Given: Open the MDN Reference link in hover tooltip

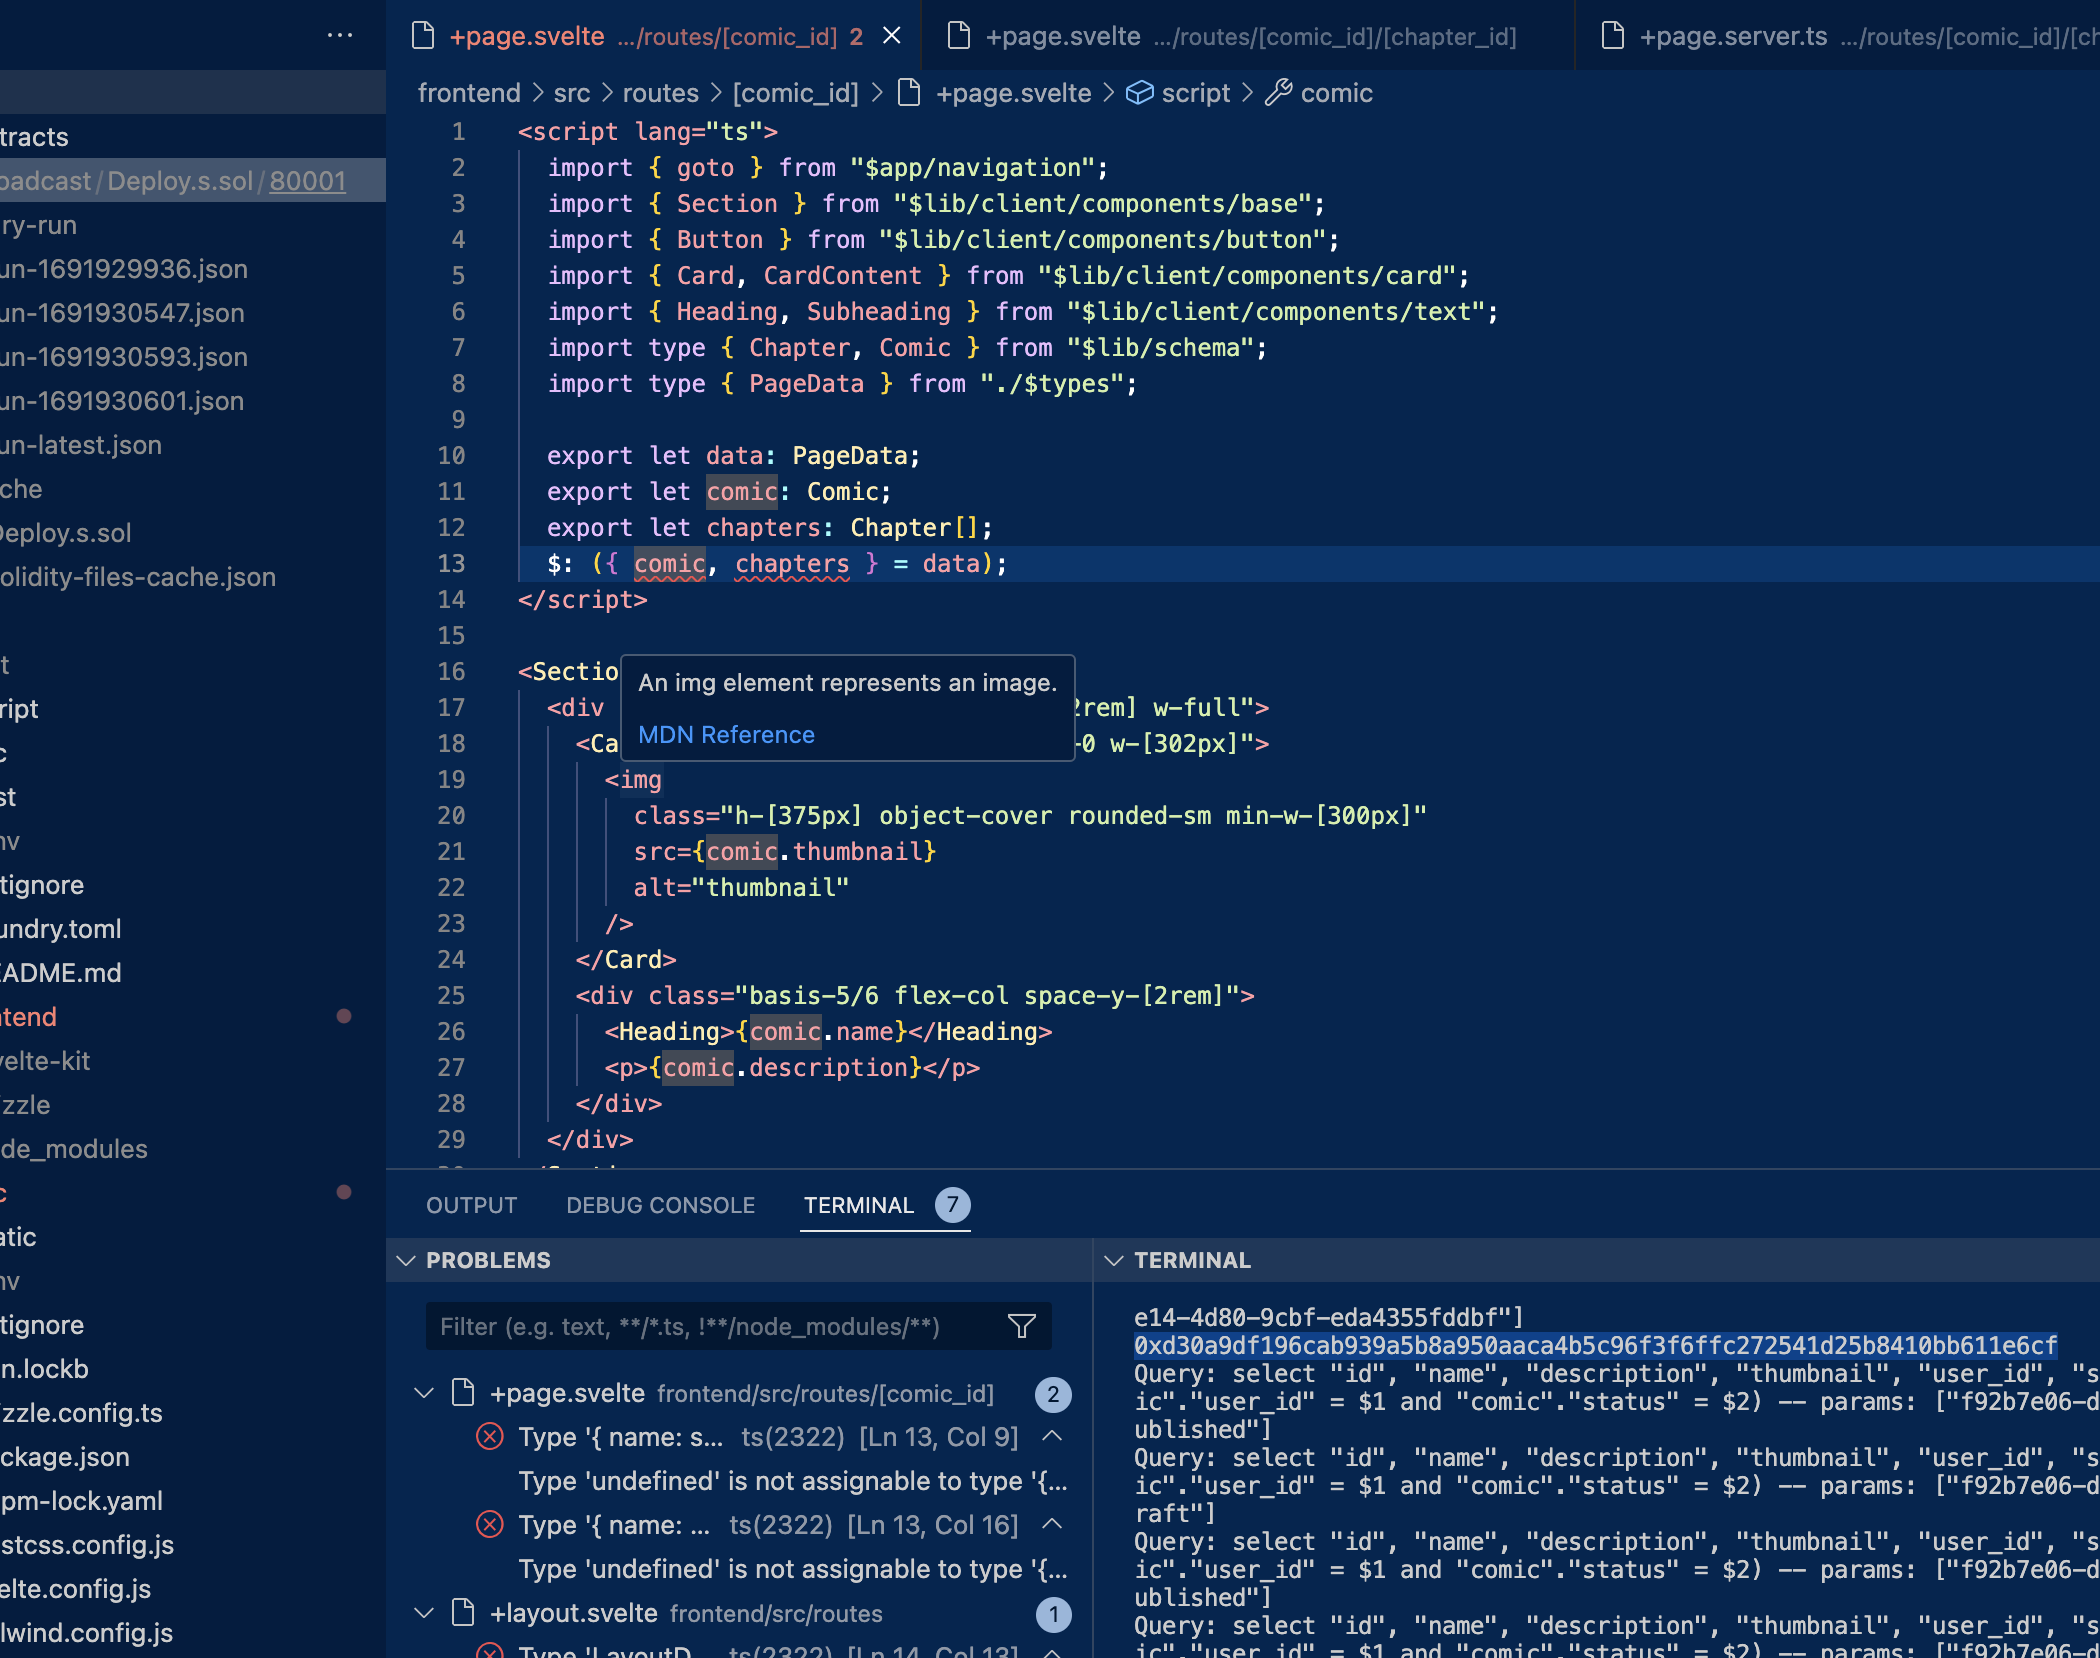Looking at the screenshot, I should (726, 735).
